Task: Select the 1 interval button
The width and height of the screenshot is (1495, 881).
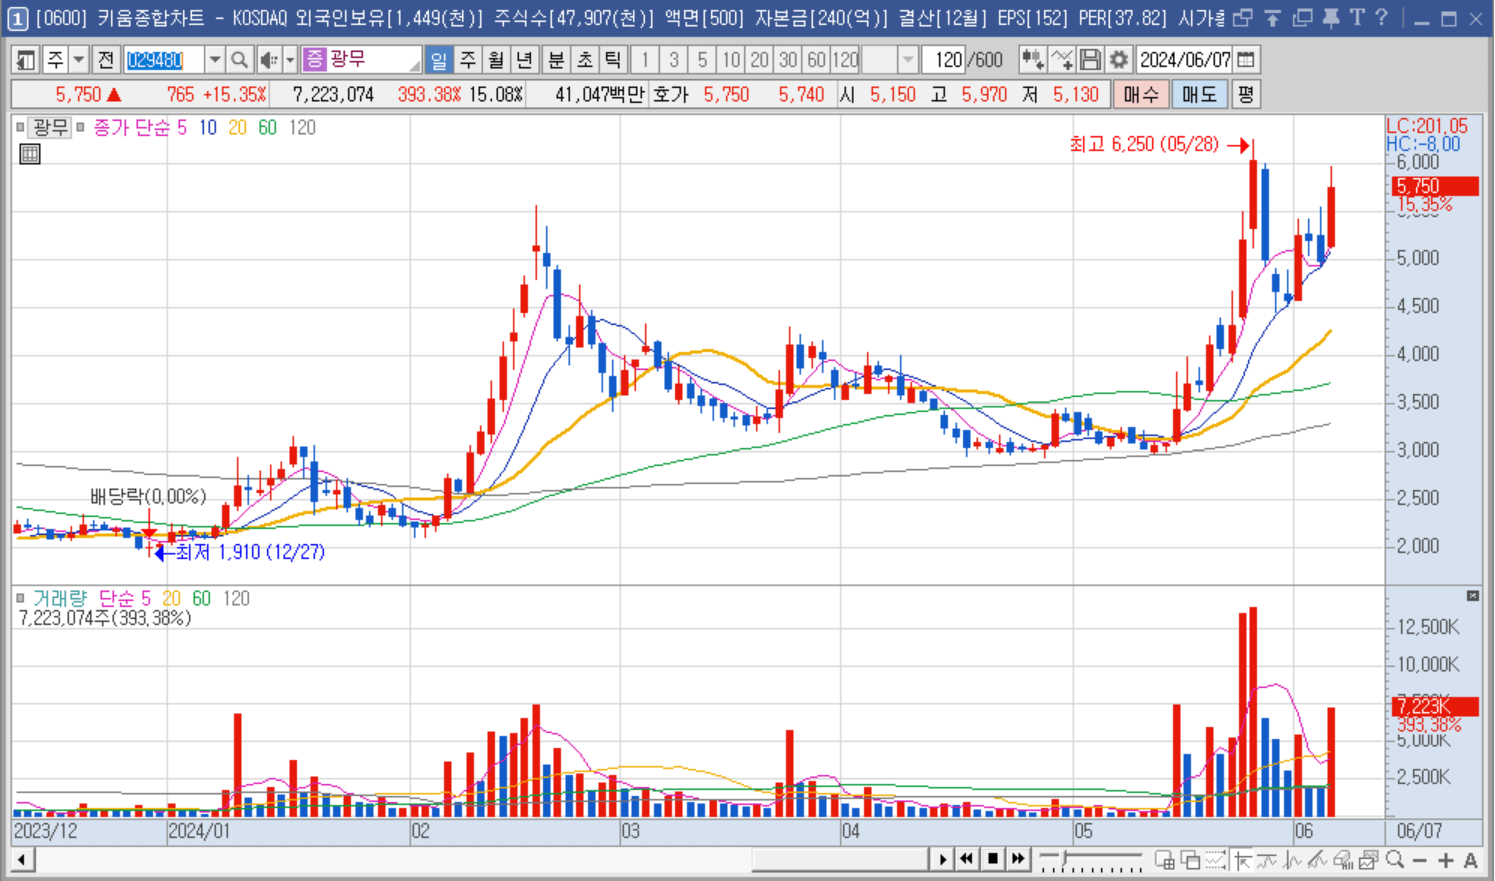Action: [x=645, y=60]
